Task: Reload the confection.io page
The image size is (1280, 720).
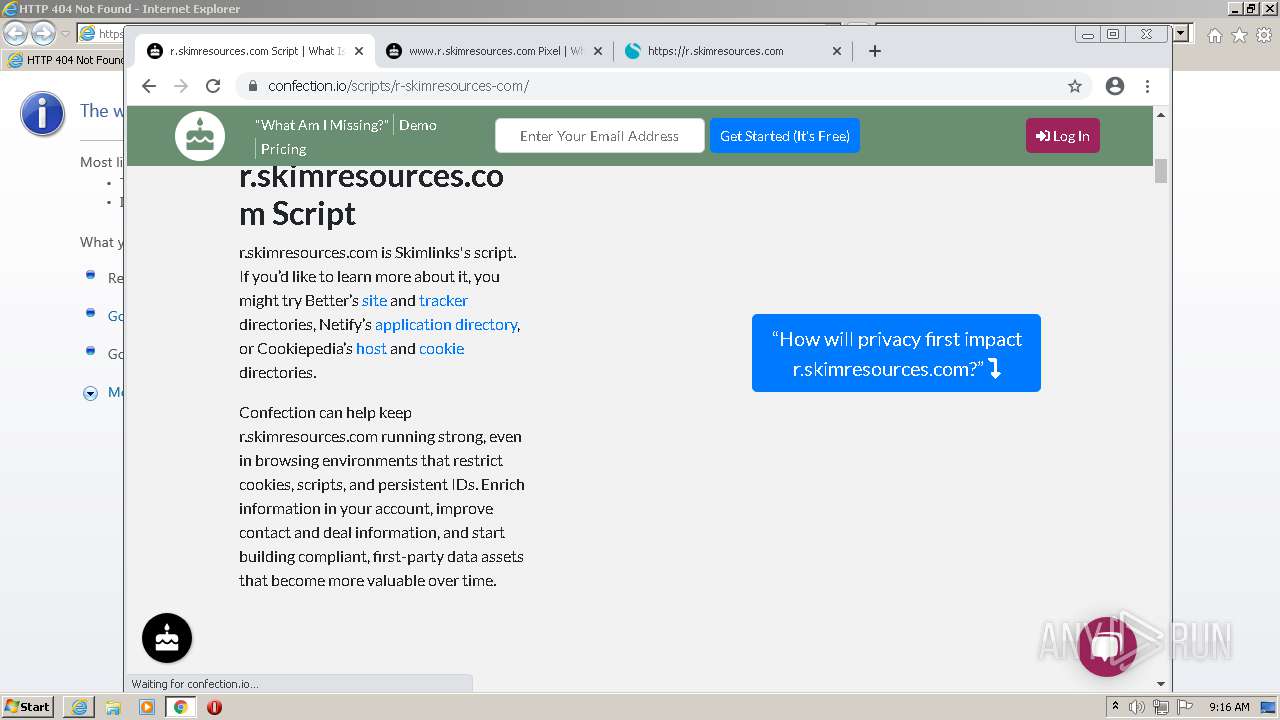Action: 213,86
